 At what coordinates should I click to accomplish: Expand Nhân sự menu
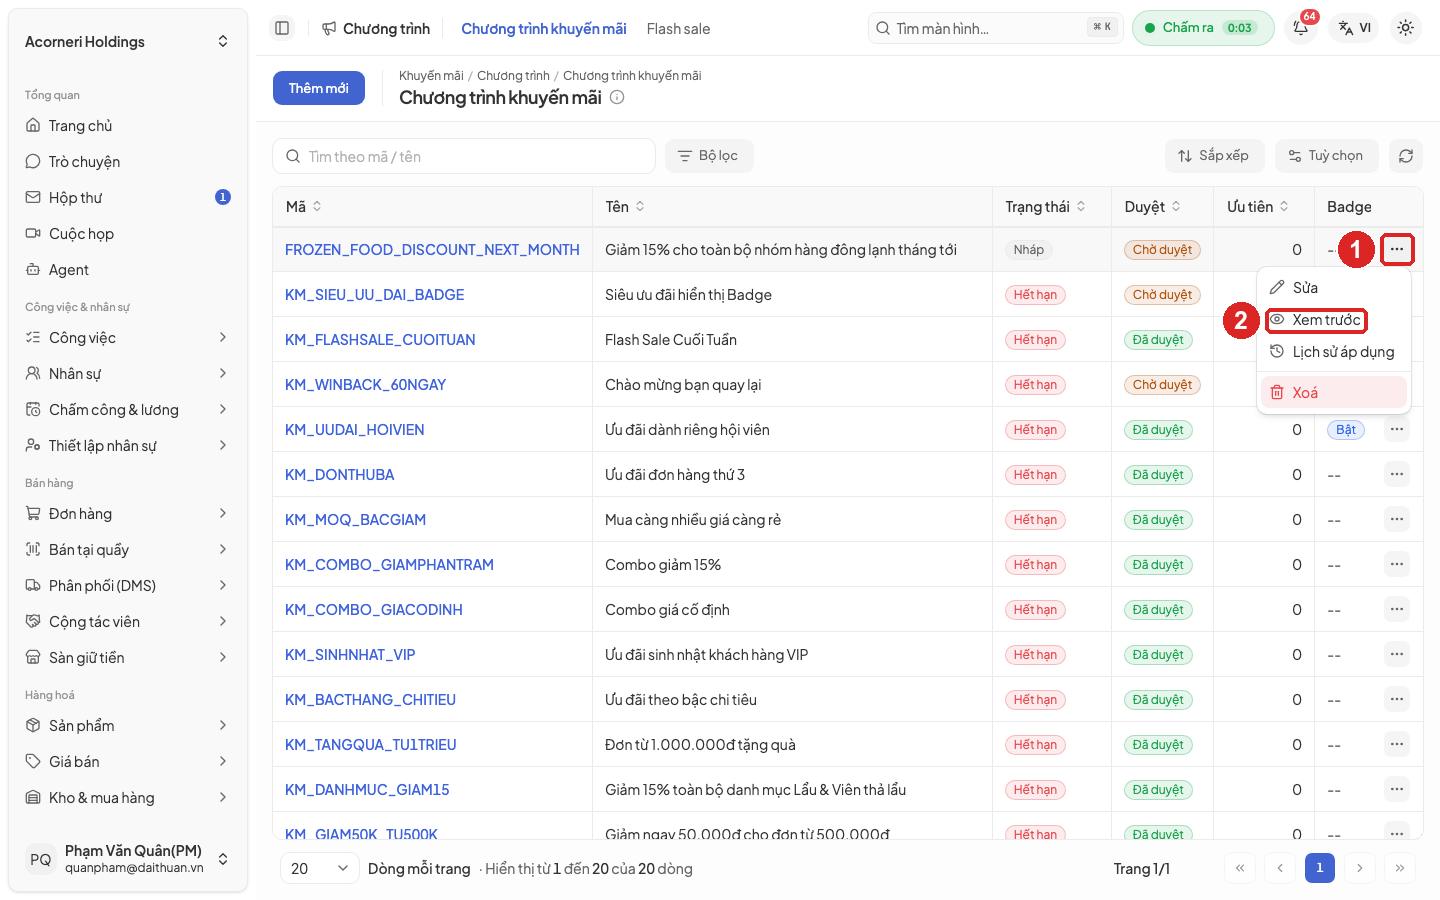pyautogui.click(x=128, y=374)
